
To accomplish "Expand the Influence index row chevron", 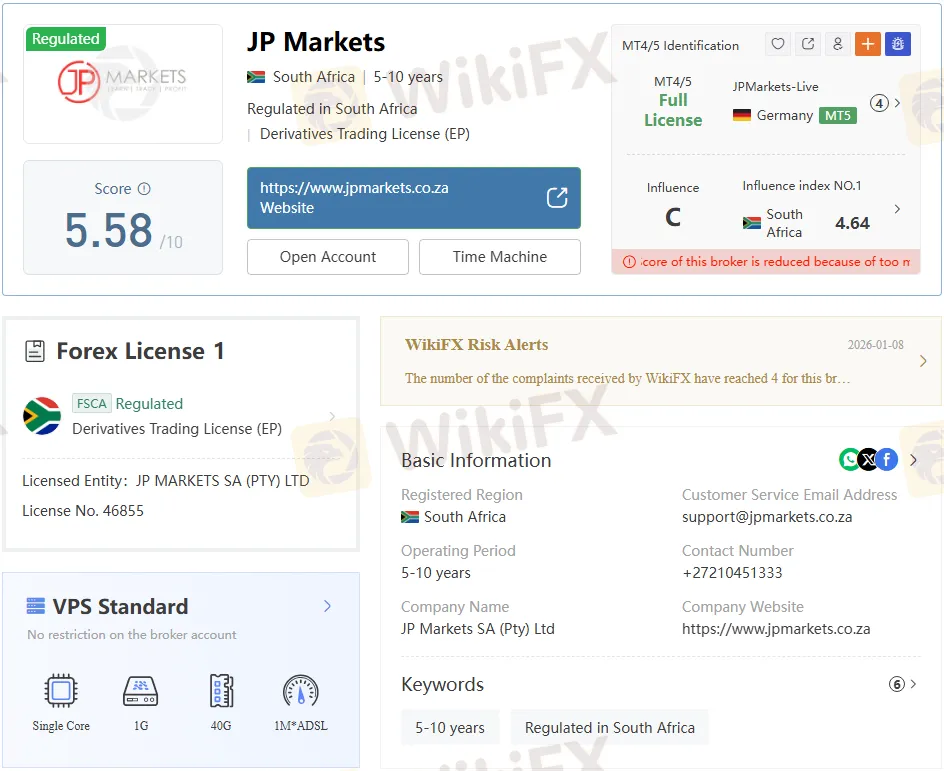I will (x=896, y=209).
